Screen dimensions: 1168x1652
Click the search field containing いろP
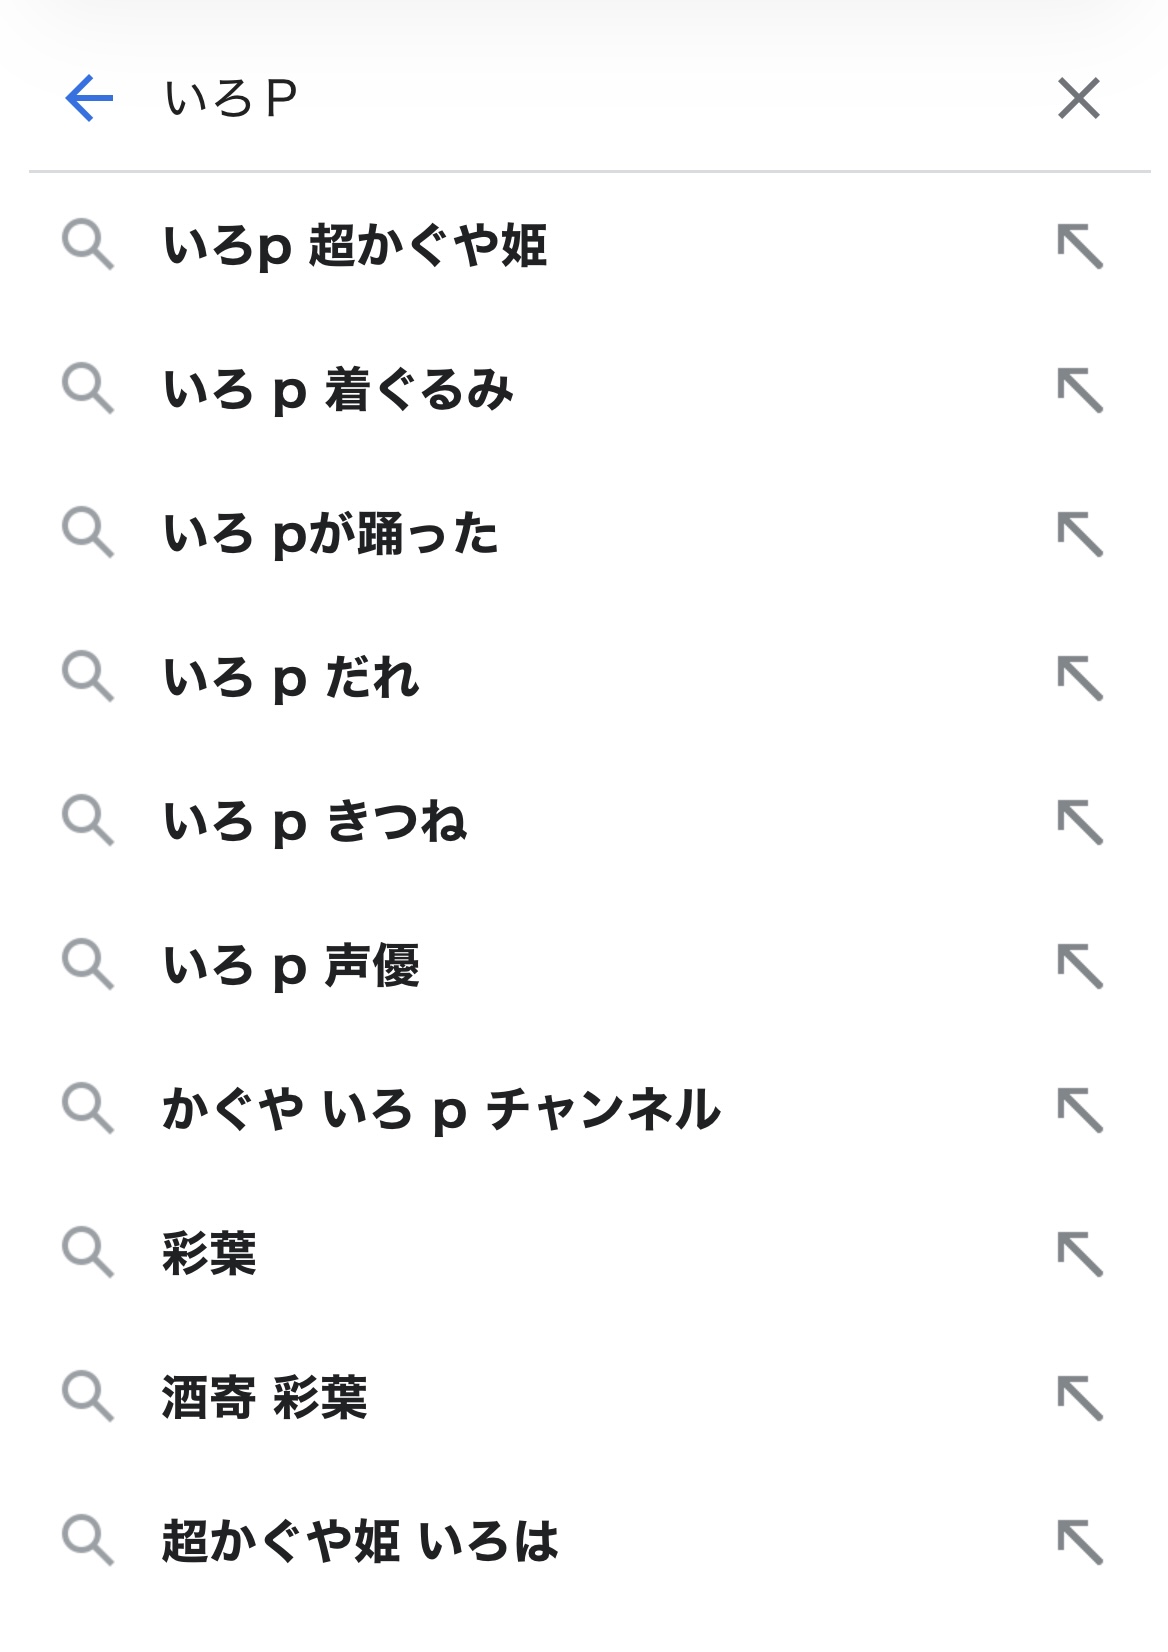click(600, 98)
